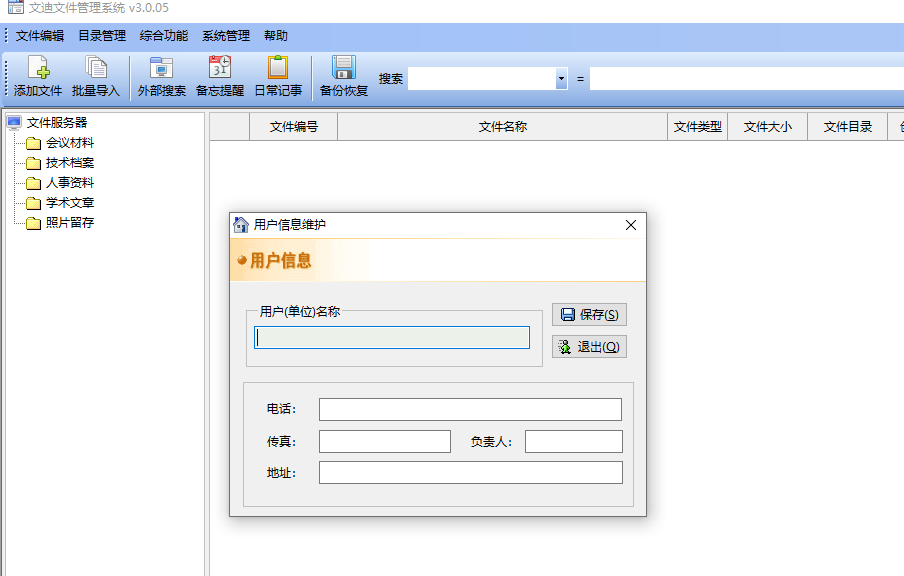Open the 综合功能 menu
904x576 pixels.
[x=164, y=36]
